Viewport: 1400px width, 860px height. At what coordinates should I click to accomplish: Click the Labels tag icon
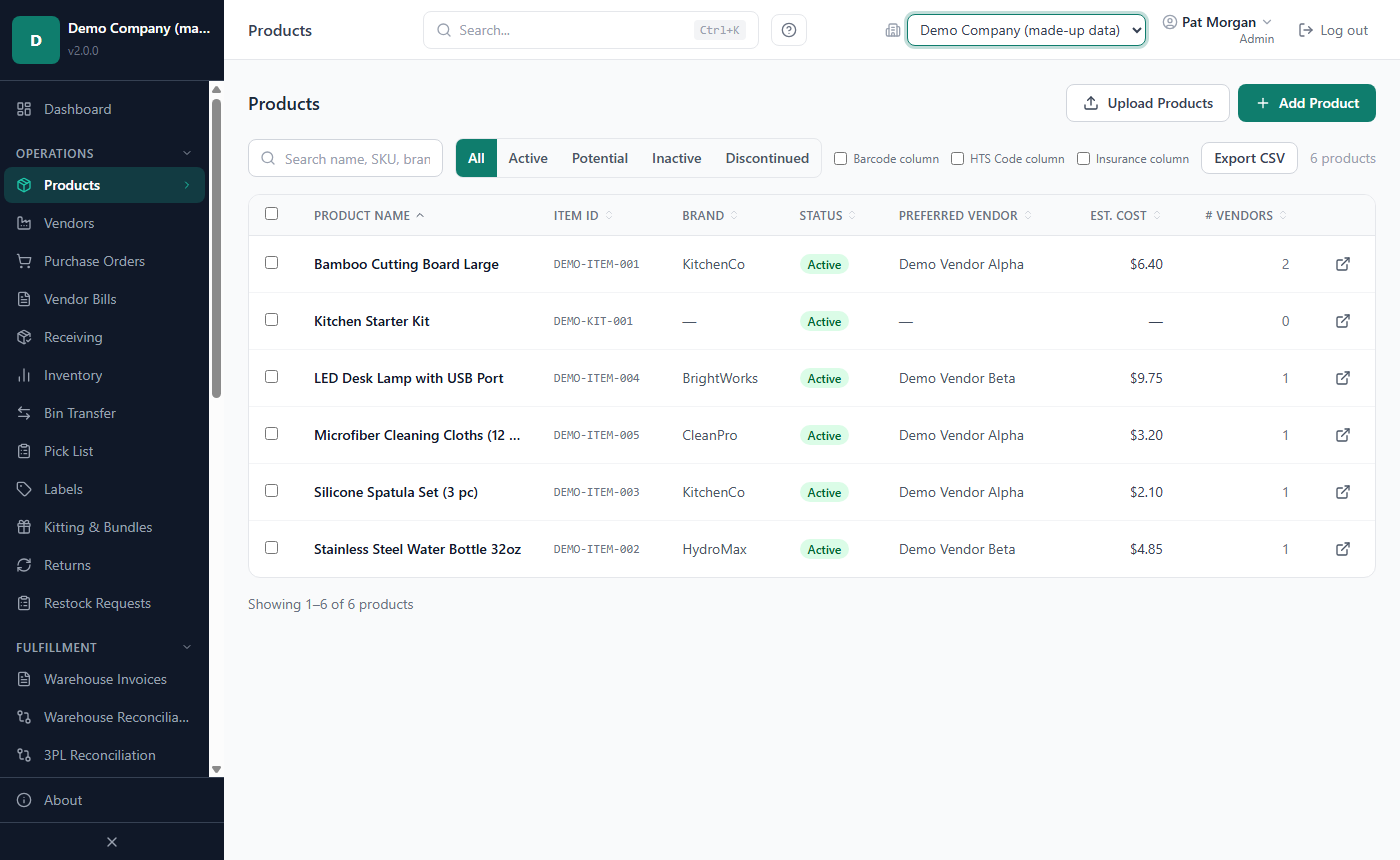coord(24,489)
